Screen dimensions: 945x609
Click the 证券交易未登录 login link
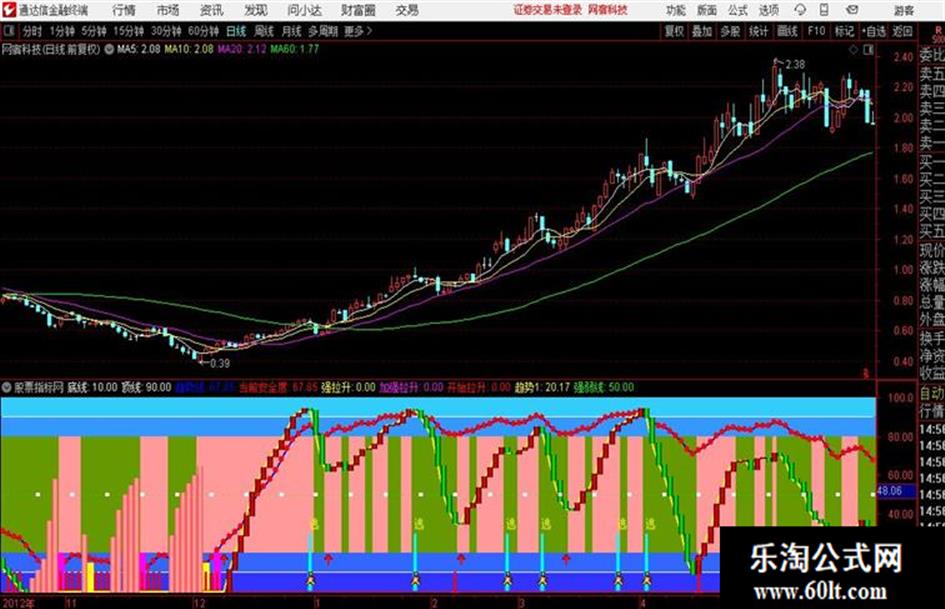[x=548, y=10]
